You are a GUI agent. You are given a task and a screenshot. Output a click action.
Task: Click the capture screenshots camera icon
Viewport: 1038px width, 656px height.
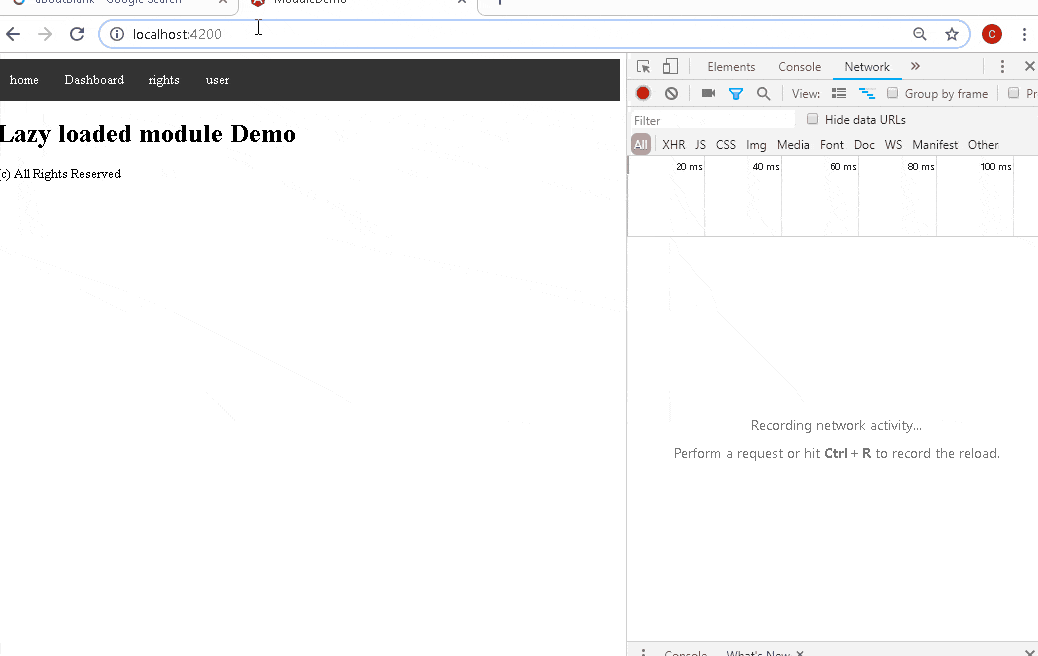pyautogui.click(x=708, y=93)
